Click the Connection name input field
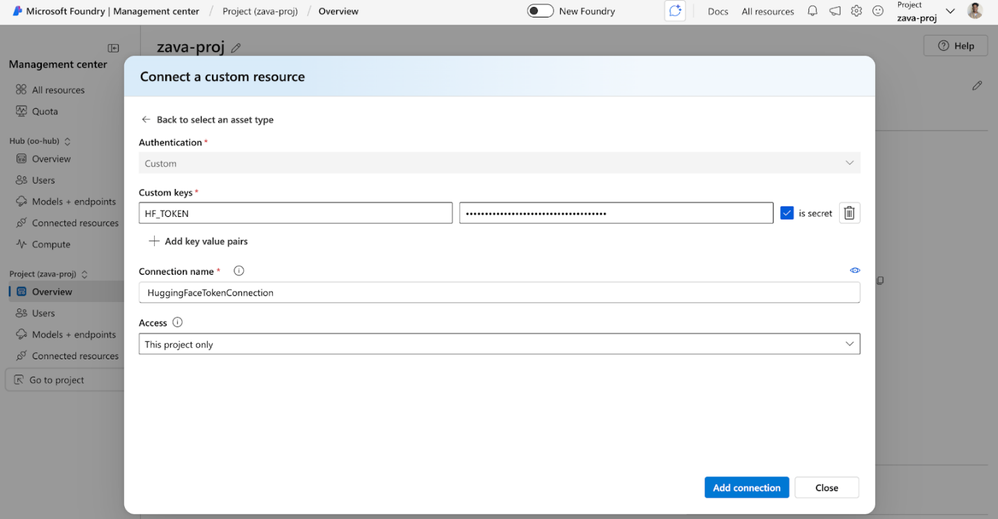 click(x=499, y=292)
